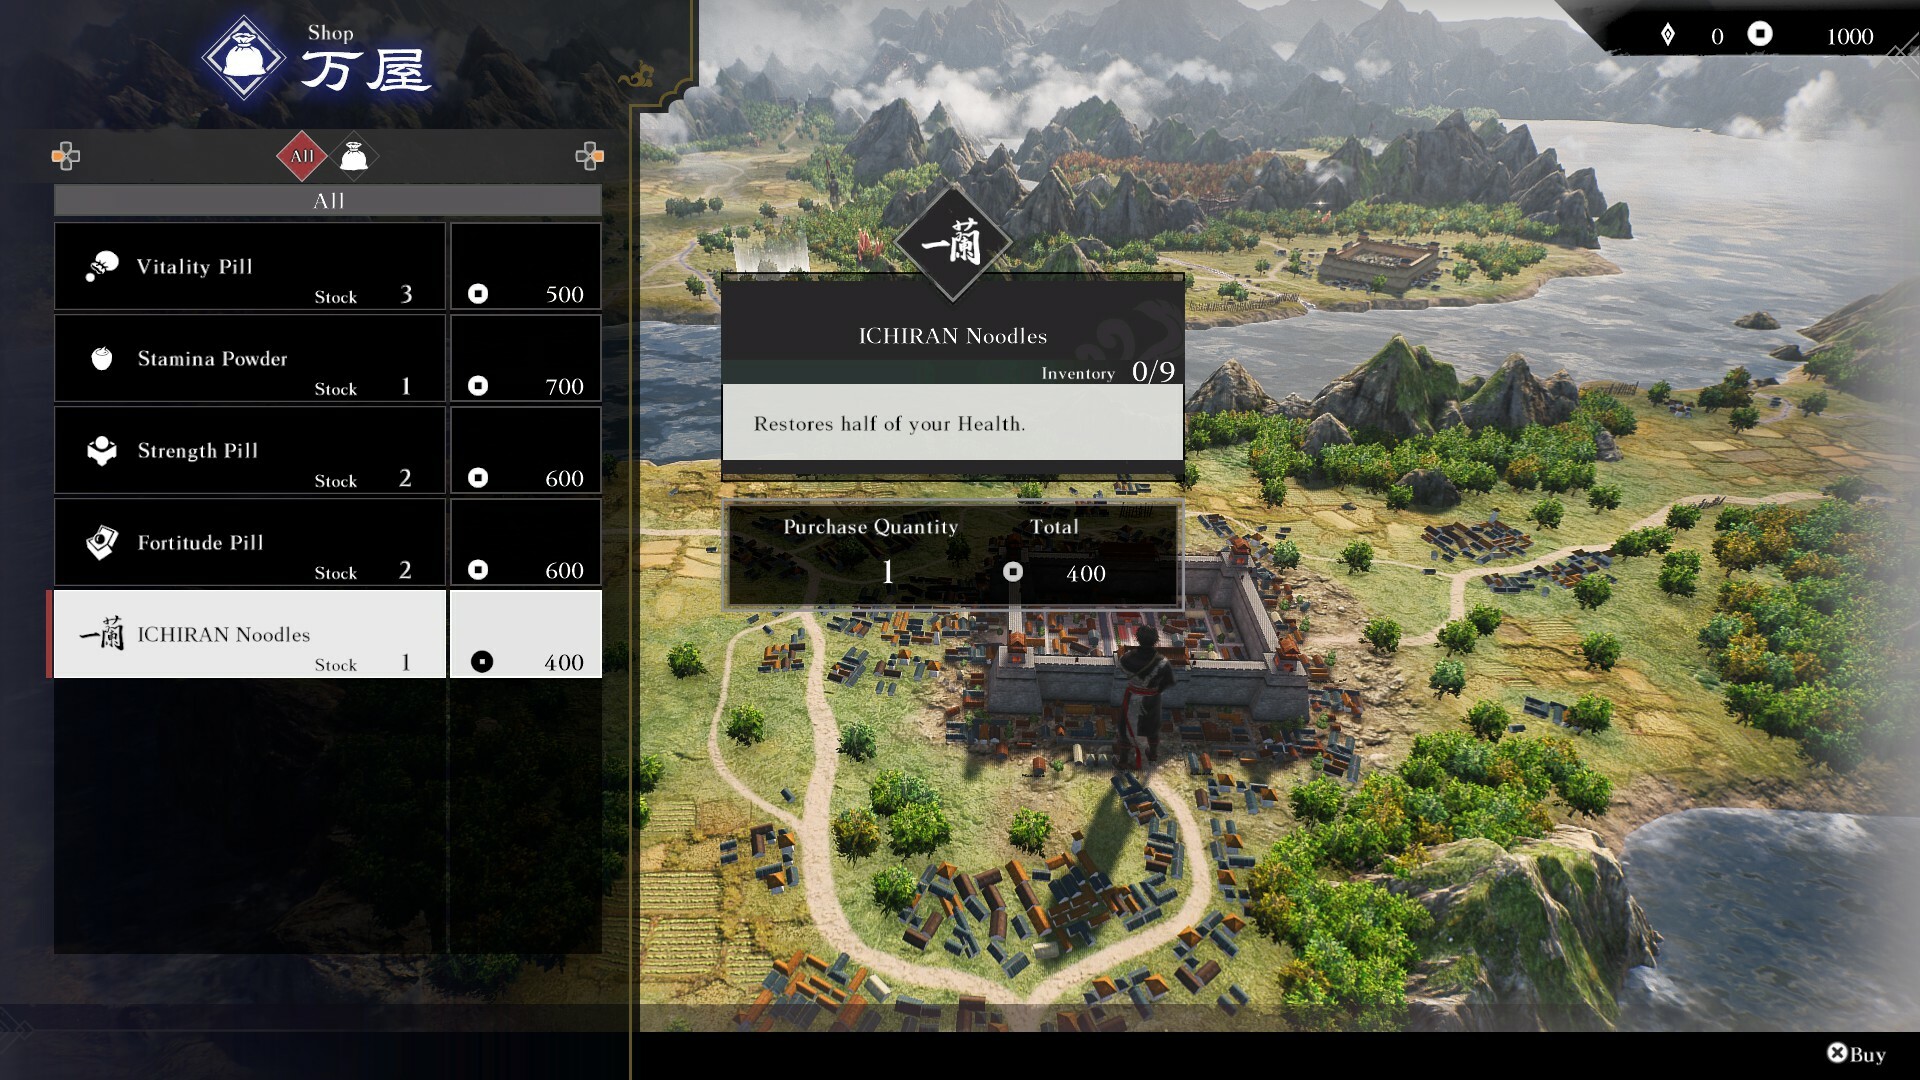The height and width of the screenshot is (1080, 1920).
Task: Toggle item purchase quantity selector
Action: click(x=884, y=572)
